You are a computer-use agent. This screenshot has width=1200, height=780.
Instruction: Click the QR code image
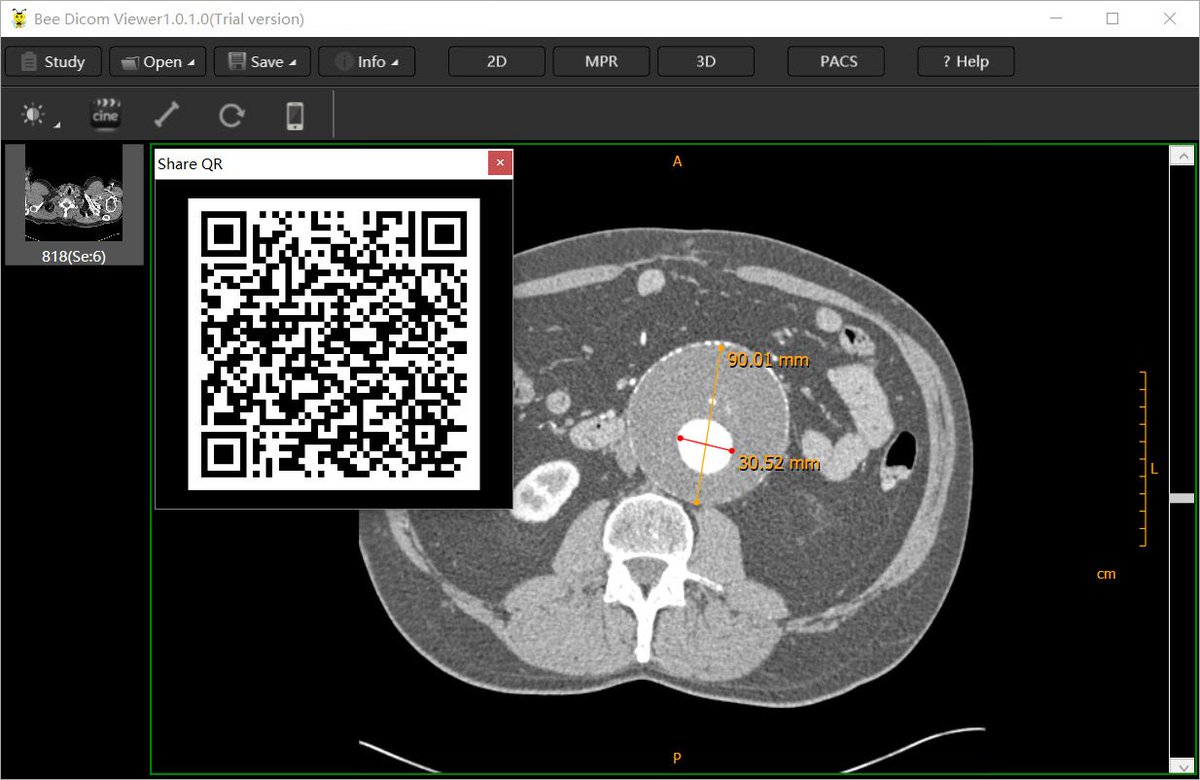click(334, 344)
